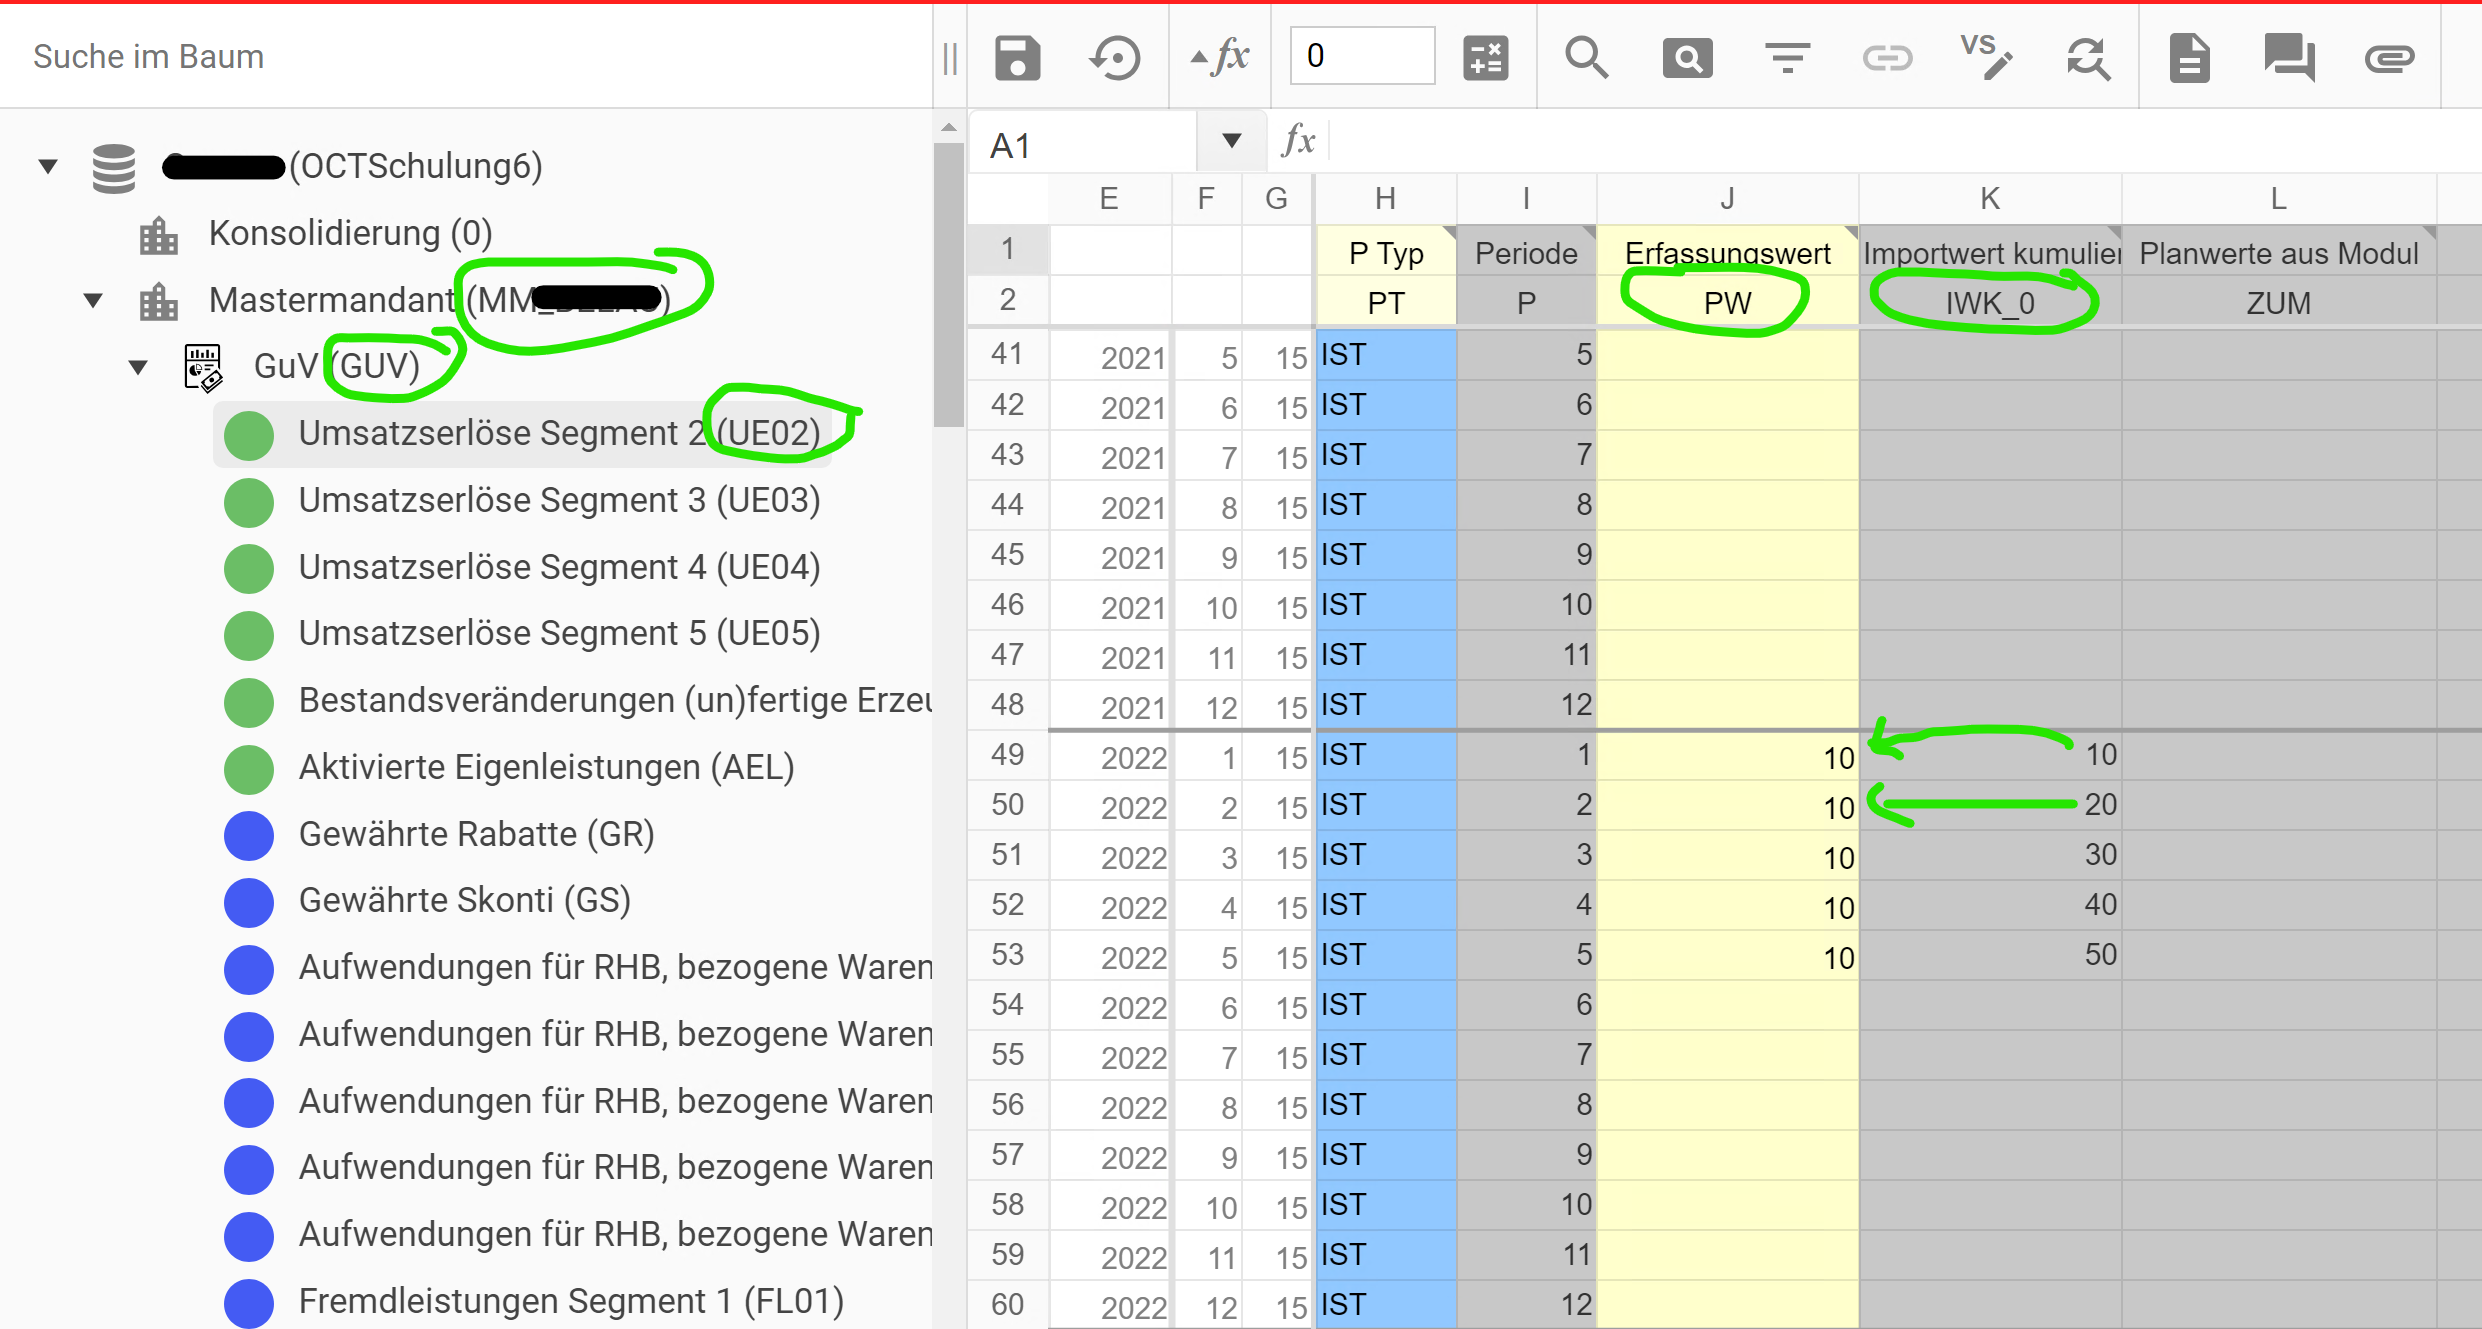2482x1329 pixels.
Task: Click the attachment paperclip icon
Action: [x=2389, y=57]
